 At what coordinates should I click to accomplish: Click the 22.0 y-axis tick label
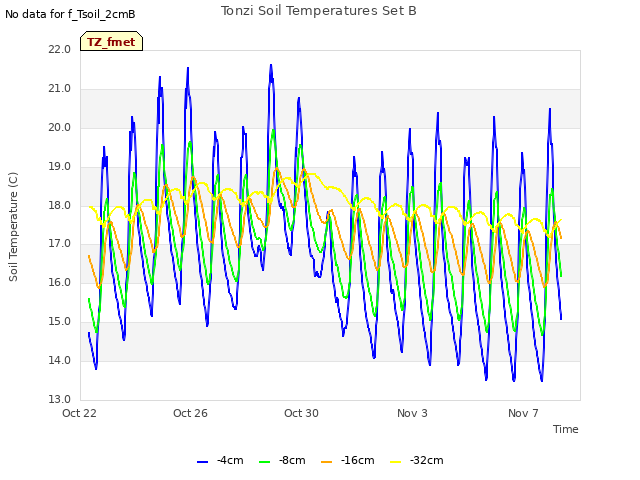click(60, 49)
